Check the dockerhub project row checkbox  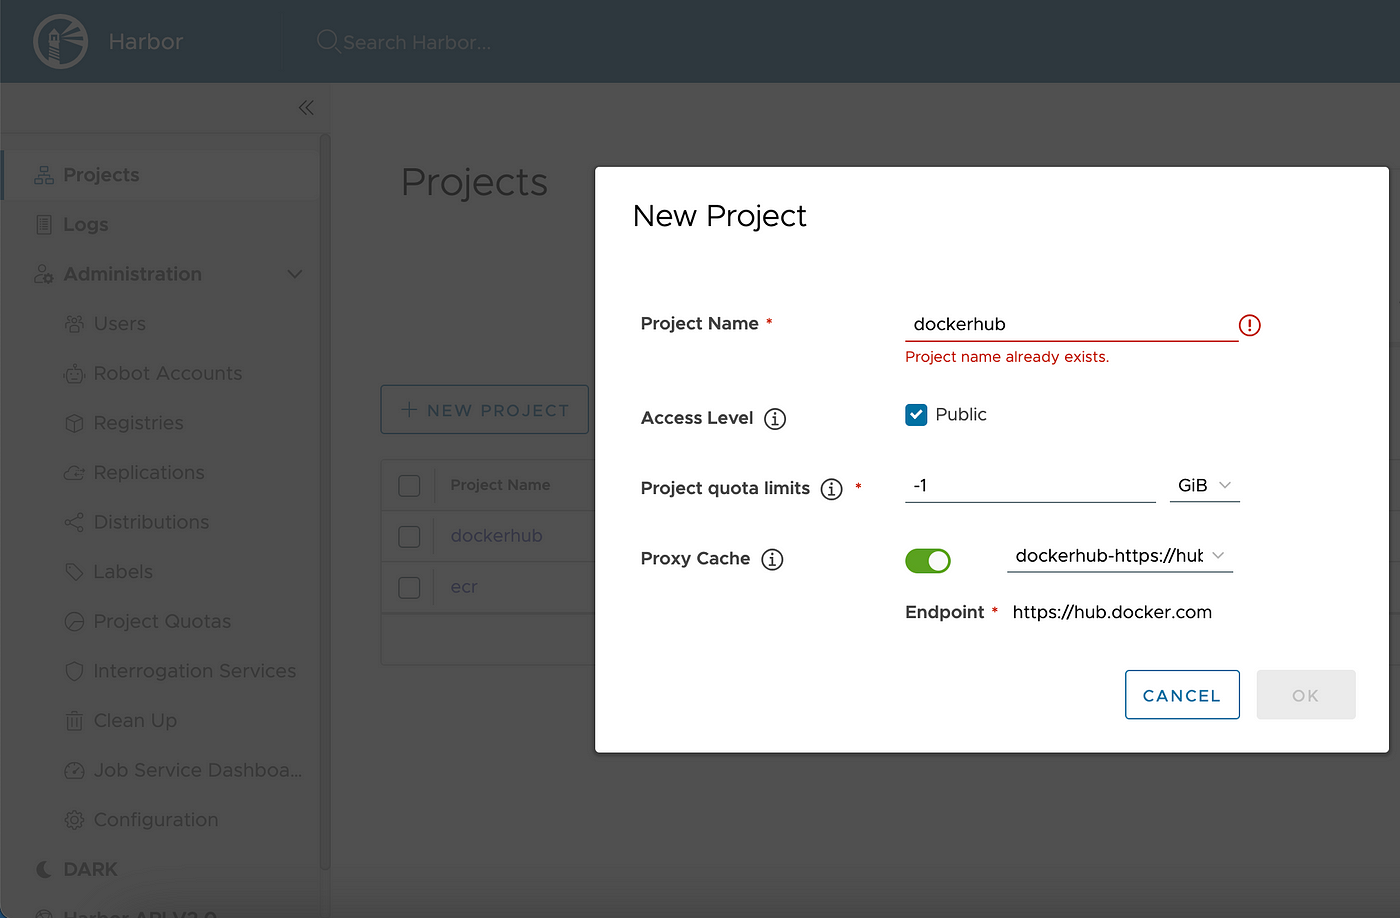pyautogui.click(x=409, y=537)
